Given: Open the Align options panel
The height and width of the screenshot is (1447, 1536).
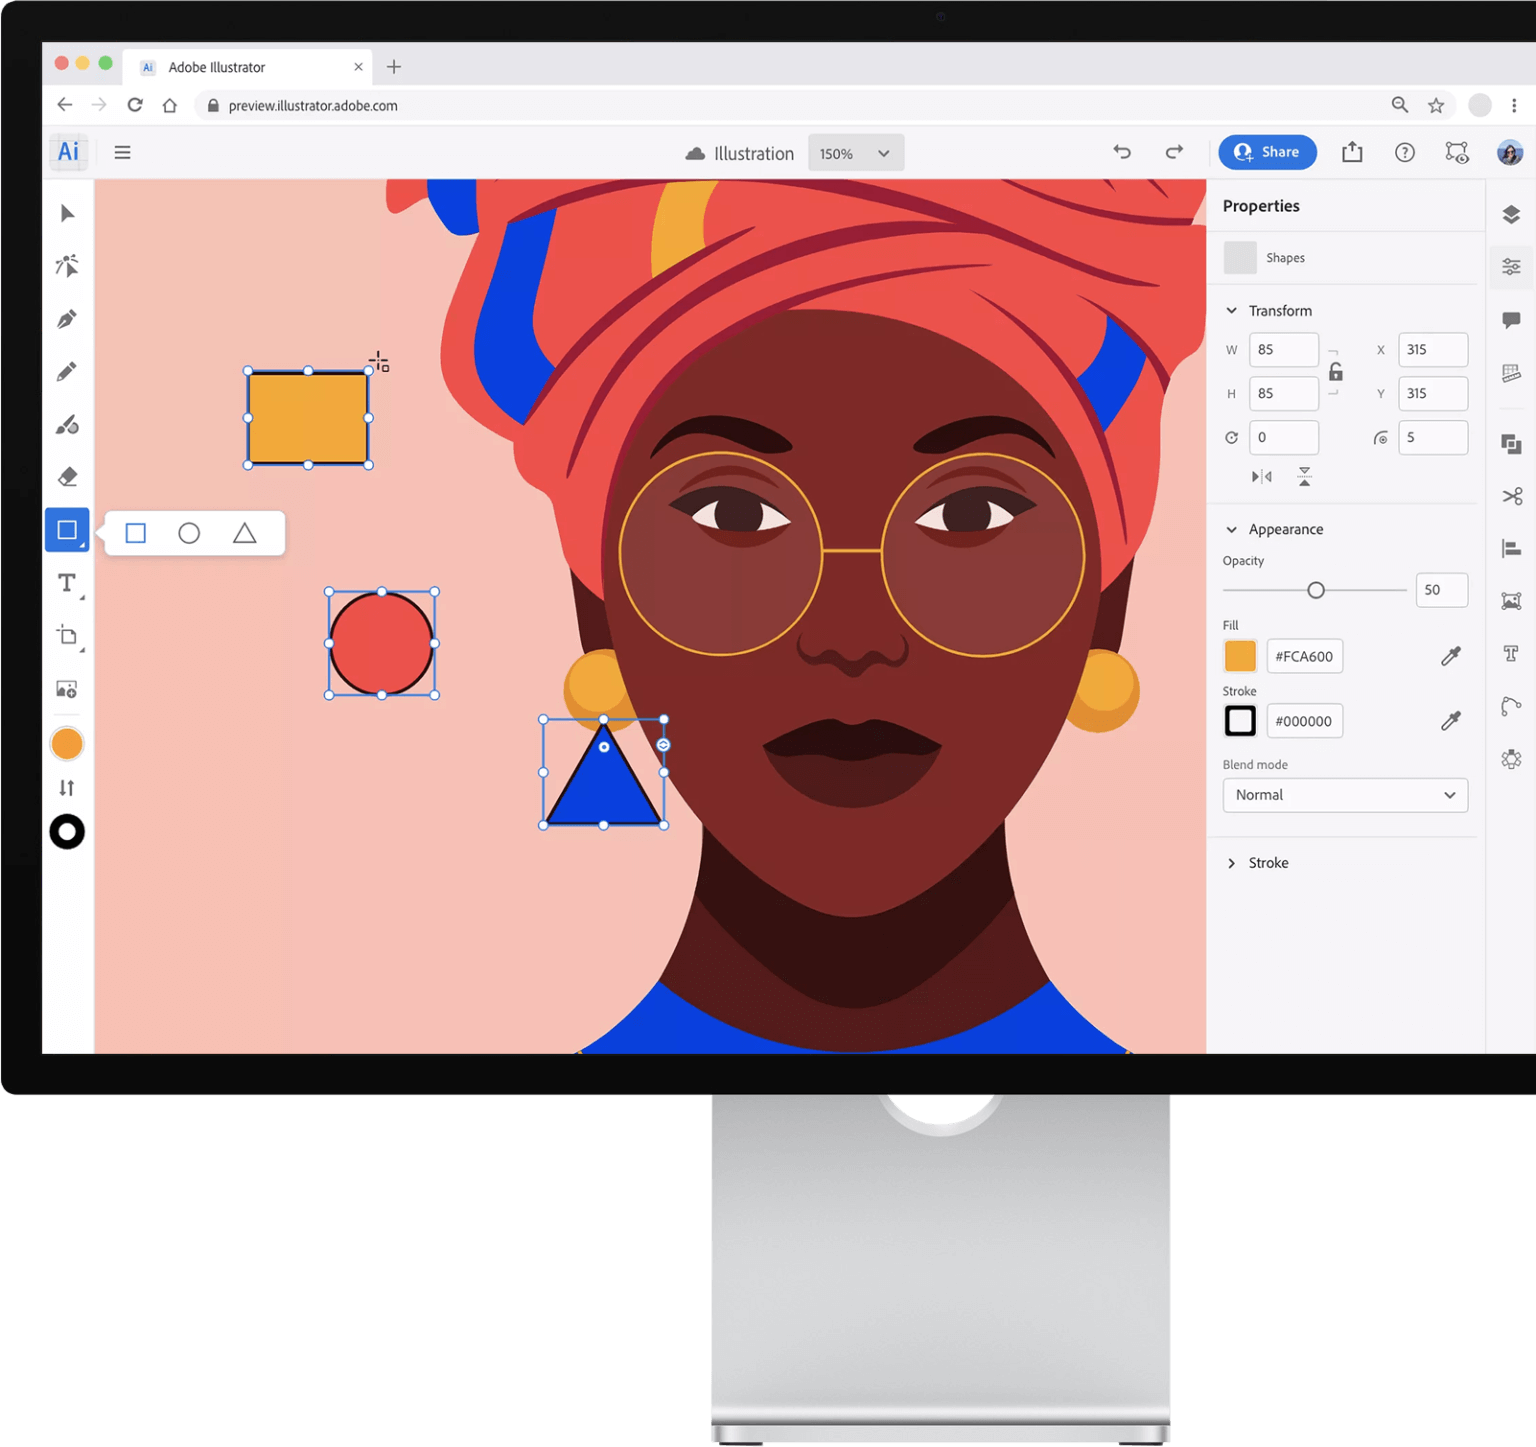Looking at the screenshot, I should click(x=1511, y=548).
